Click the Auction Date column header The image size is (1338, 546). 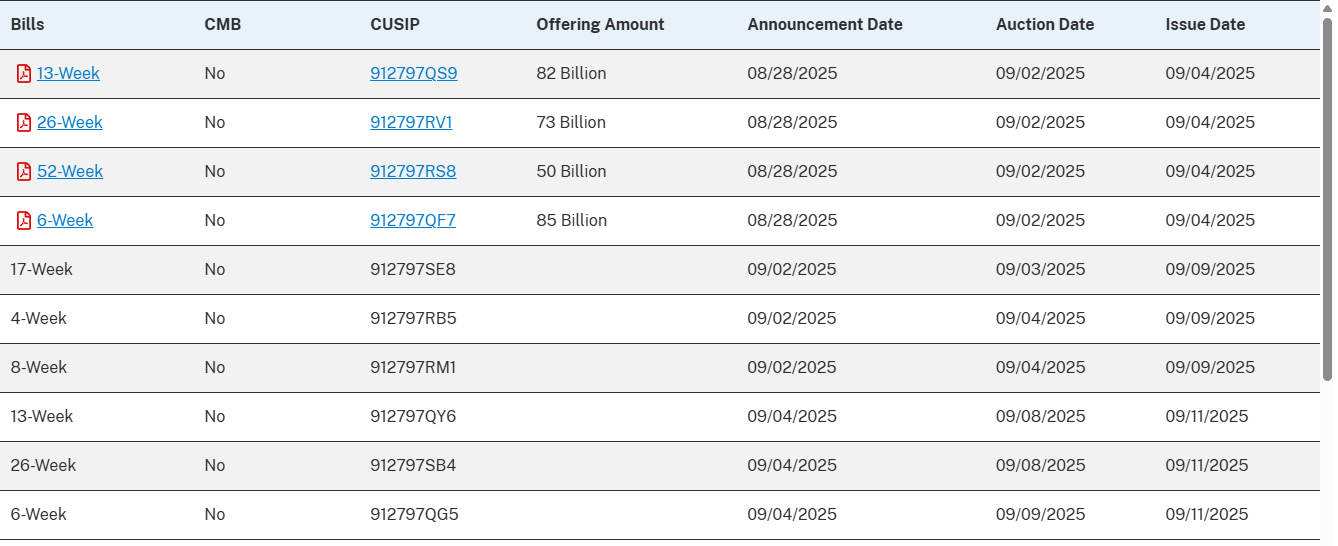tap(1045, 25)
